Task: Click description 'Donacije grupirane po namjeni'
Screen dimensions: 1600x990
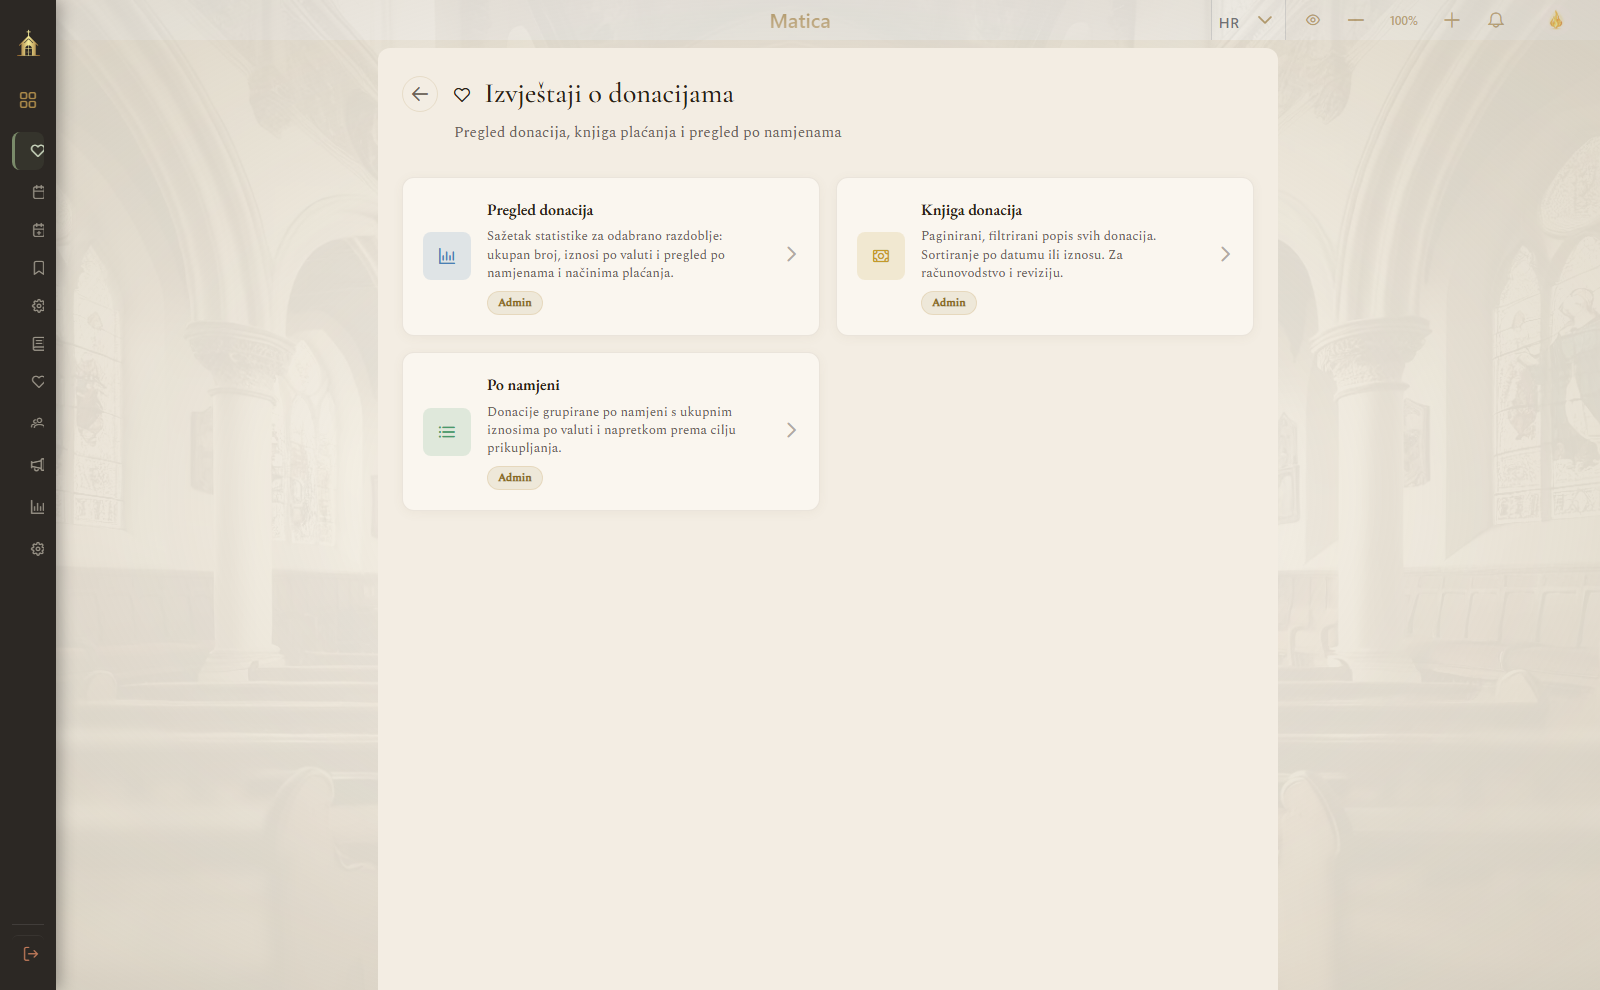Action: (x=611, y=430)
